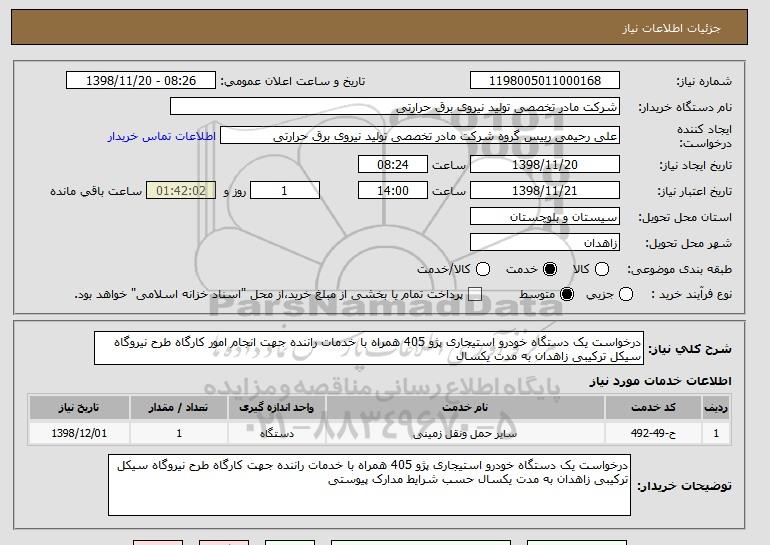Click the ایجاد کننده درخواست field

420,136
